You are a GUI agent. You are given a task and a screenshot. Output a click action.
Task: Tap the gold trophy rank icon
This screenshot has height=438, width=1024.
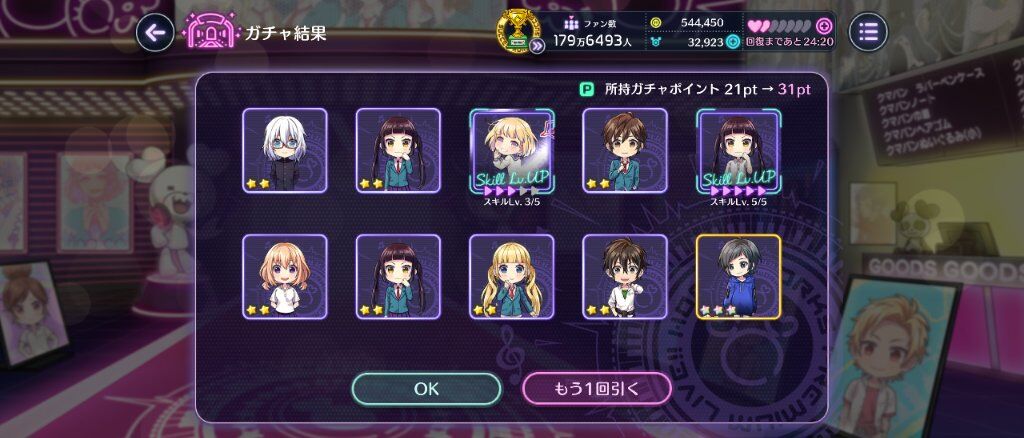[x=519, y=30]
